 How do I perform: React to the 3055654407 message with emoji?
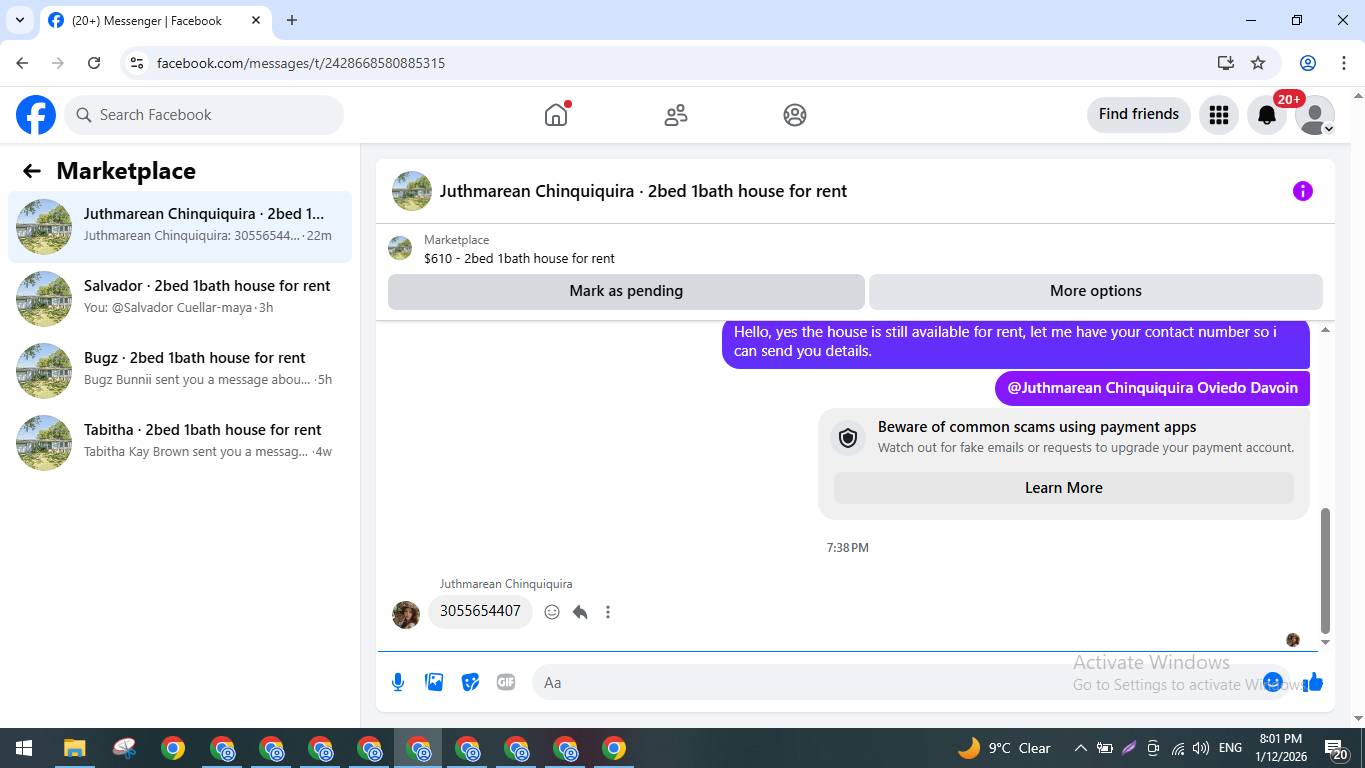[552, 612]
